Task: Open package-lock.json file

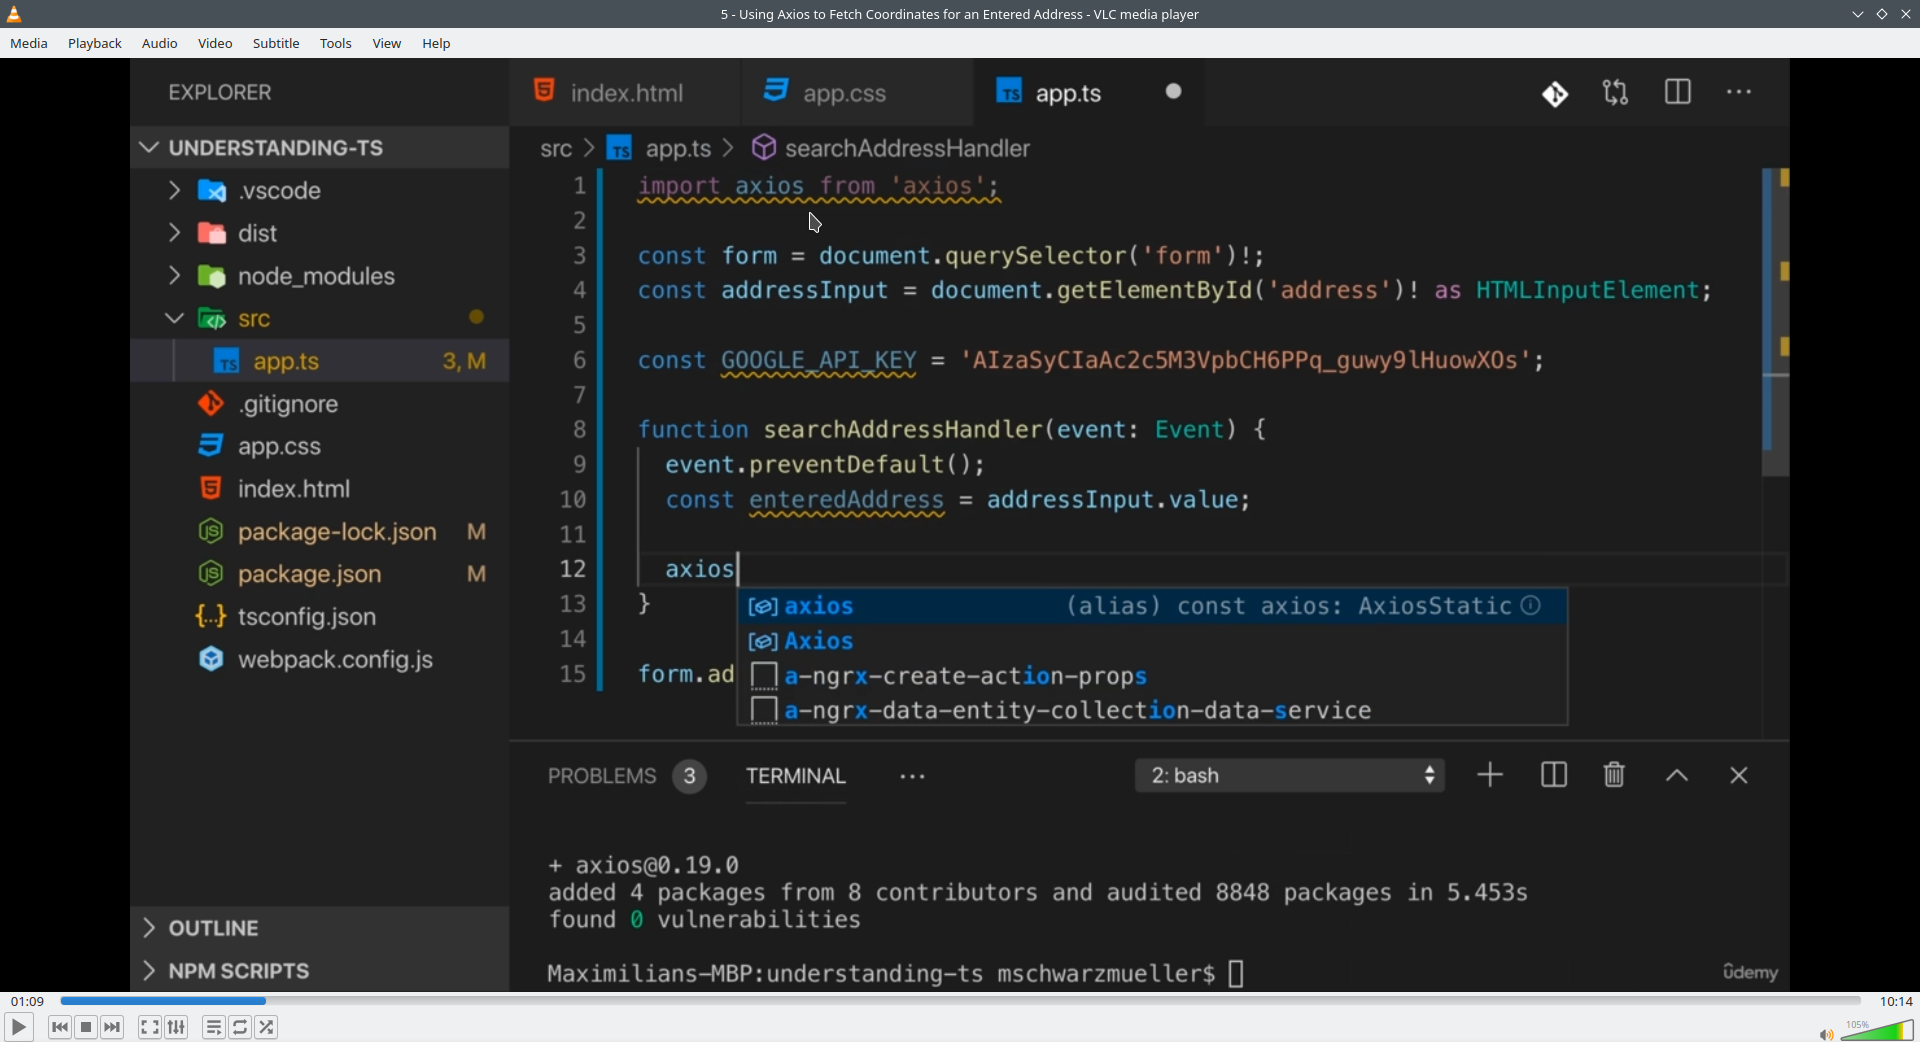Action: [320, 532]
